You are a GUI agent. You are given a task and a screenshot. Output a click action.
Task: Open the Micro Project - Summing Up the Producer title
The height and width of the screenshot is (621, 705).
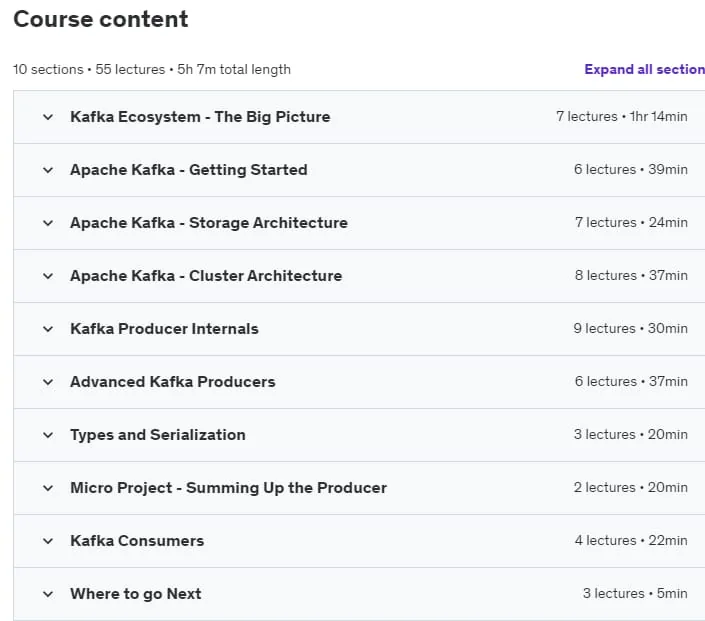228,488
